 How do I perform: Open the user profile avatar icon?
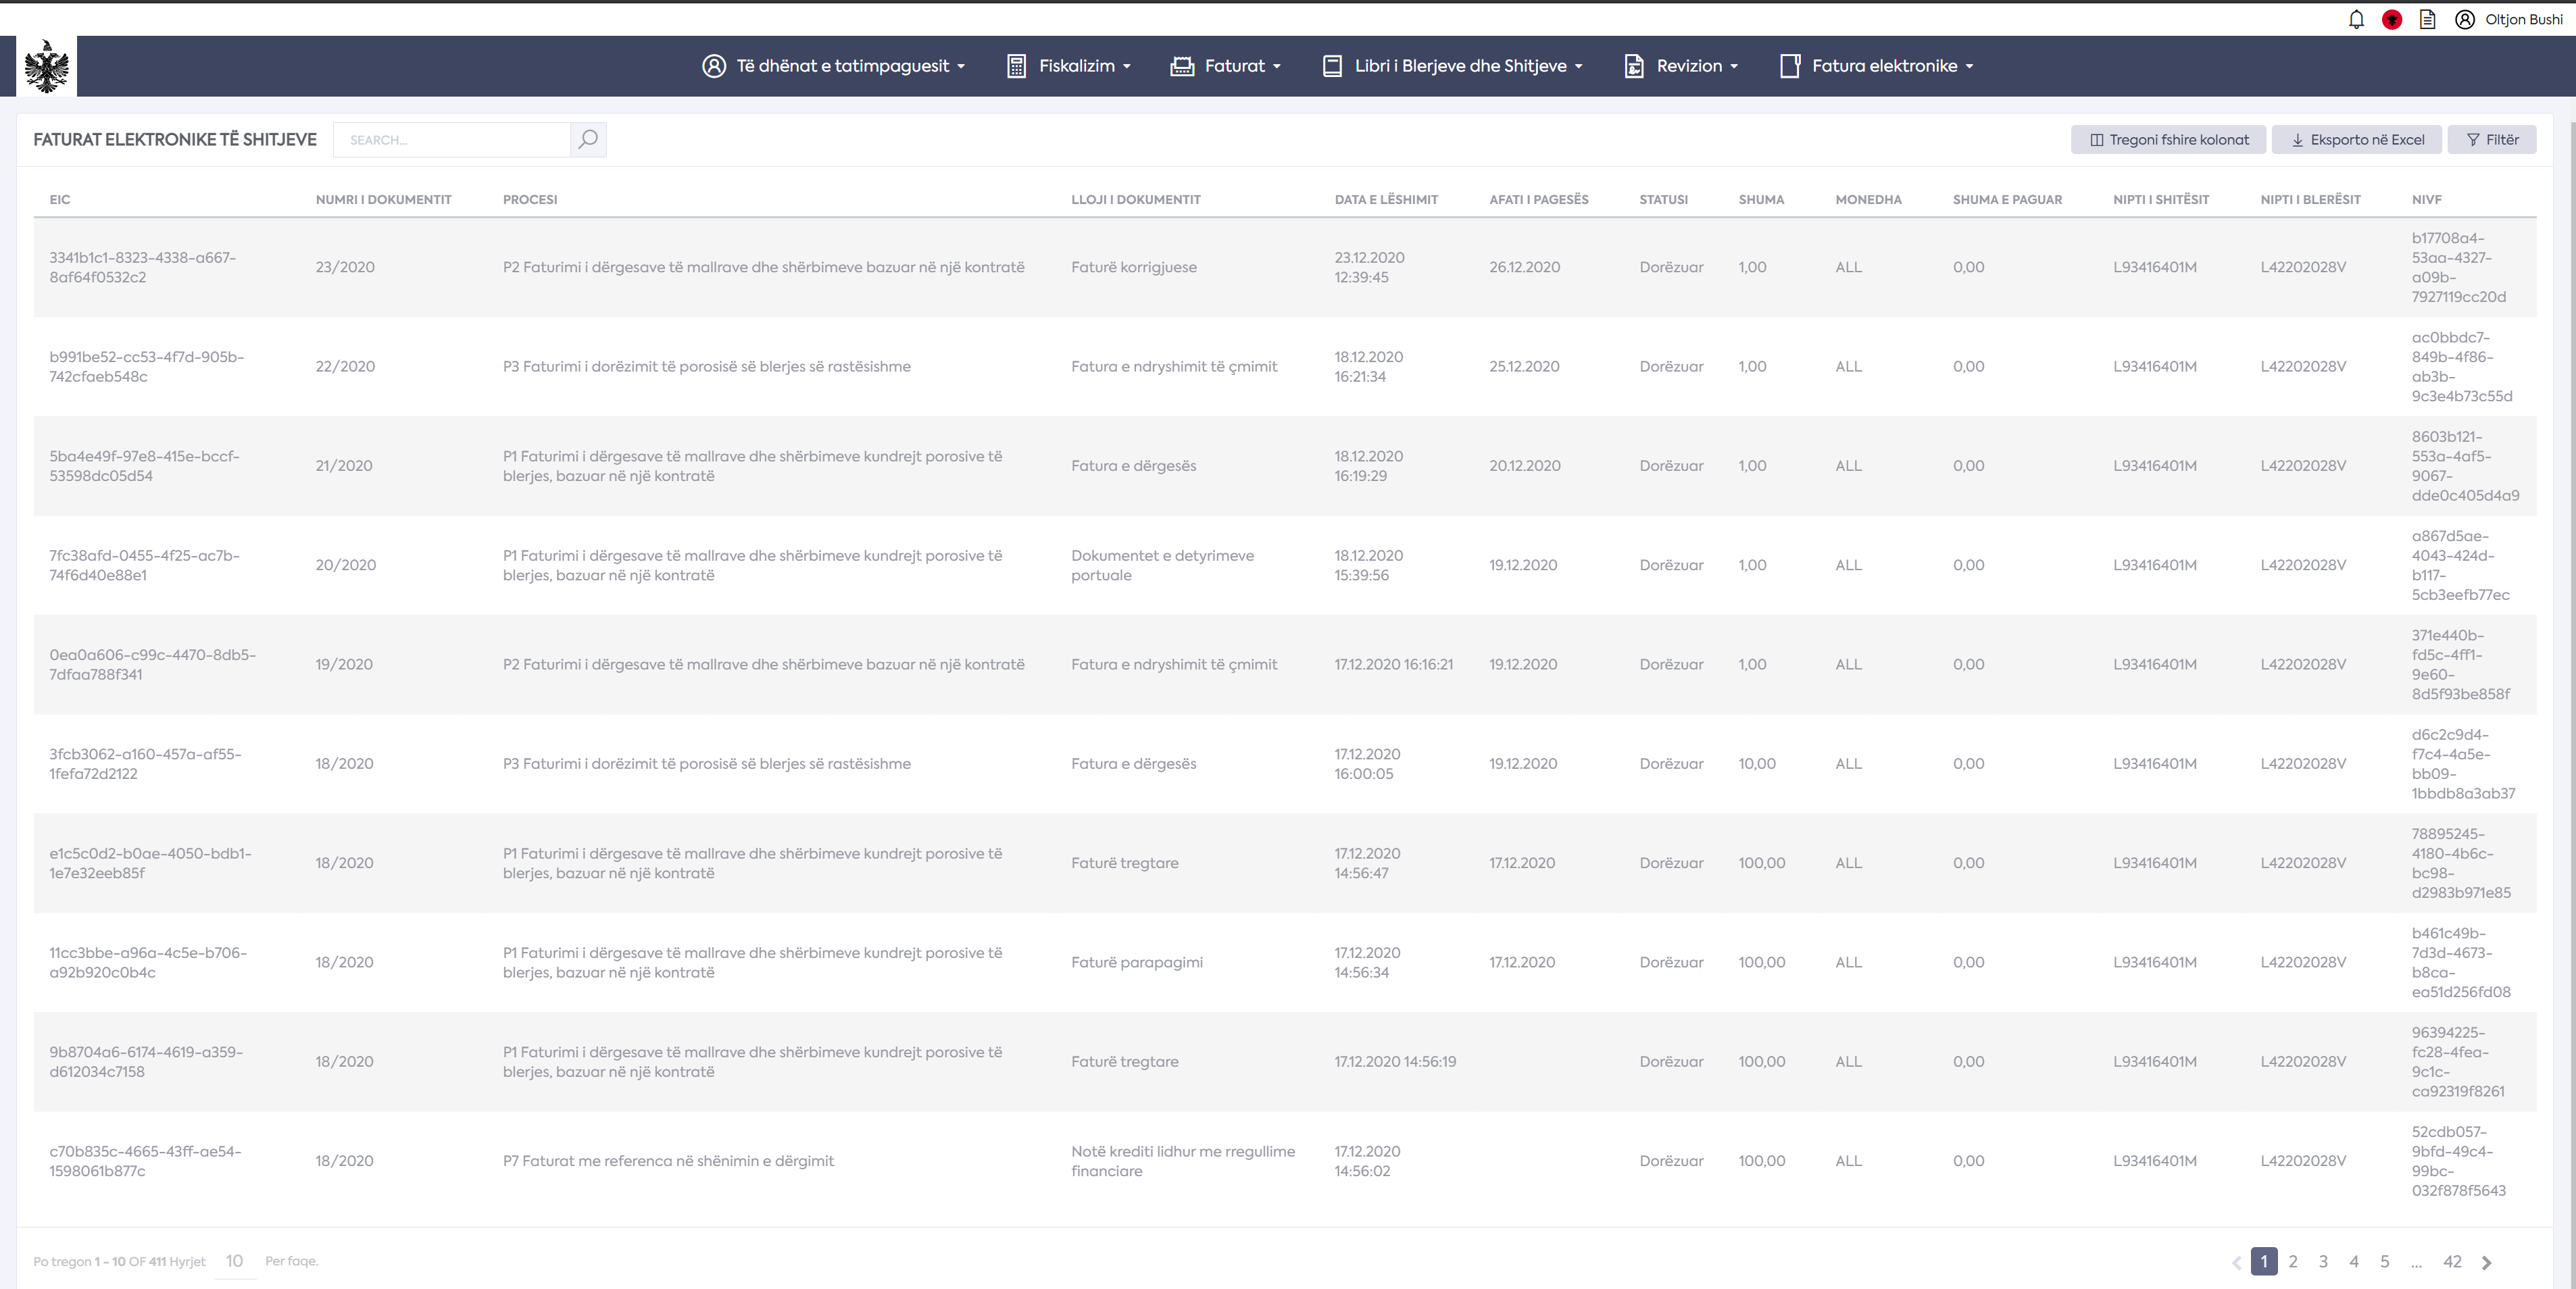2465,19
